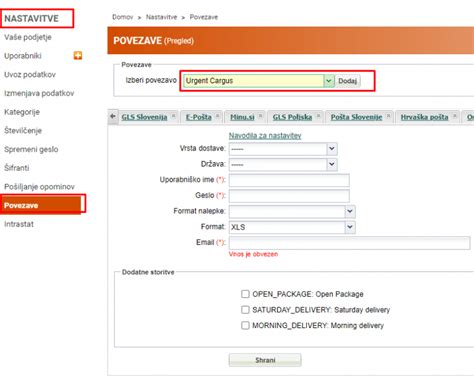Image resolution: width=474 pixels, height=383 pixels.
Task: Open the E-Pošta tab
Action: (x=199, y=117)
